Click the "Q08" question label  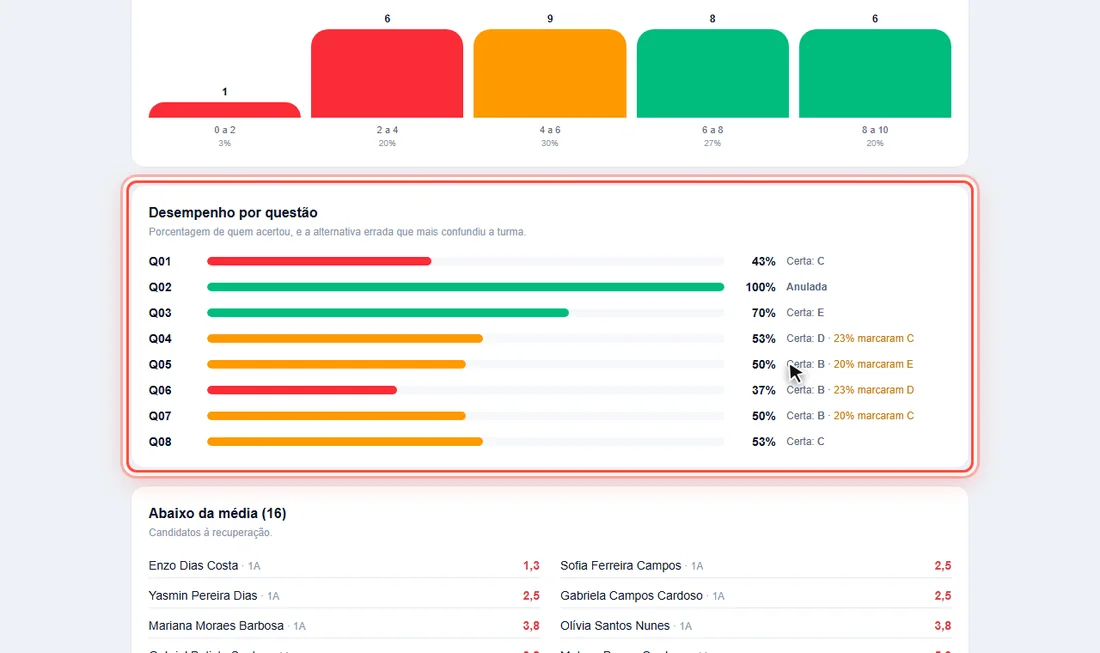point(160,442)
